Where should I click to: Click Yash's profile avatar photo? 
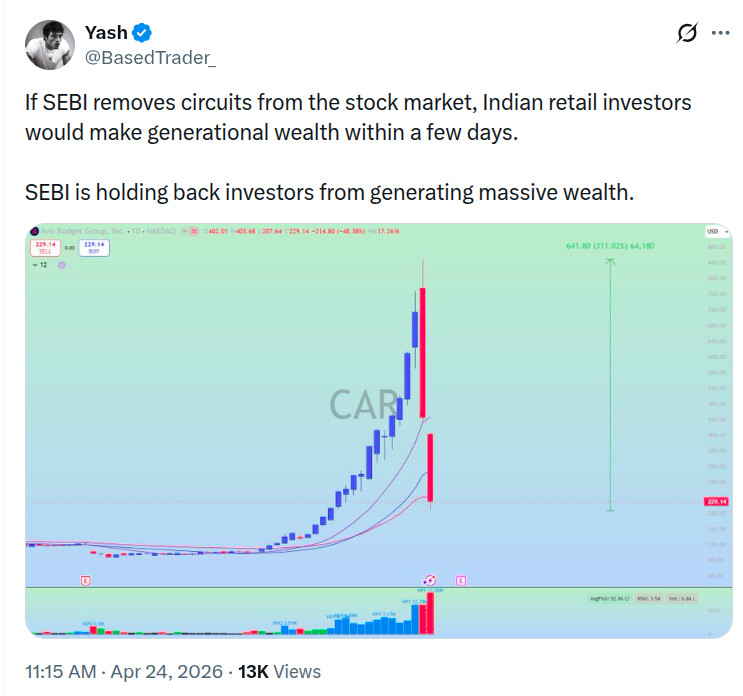tap(49, 45)
